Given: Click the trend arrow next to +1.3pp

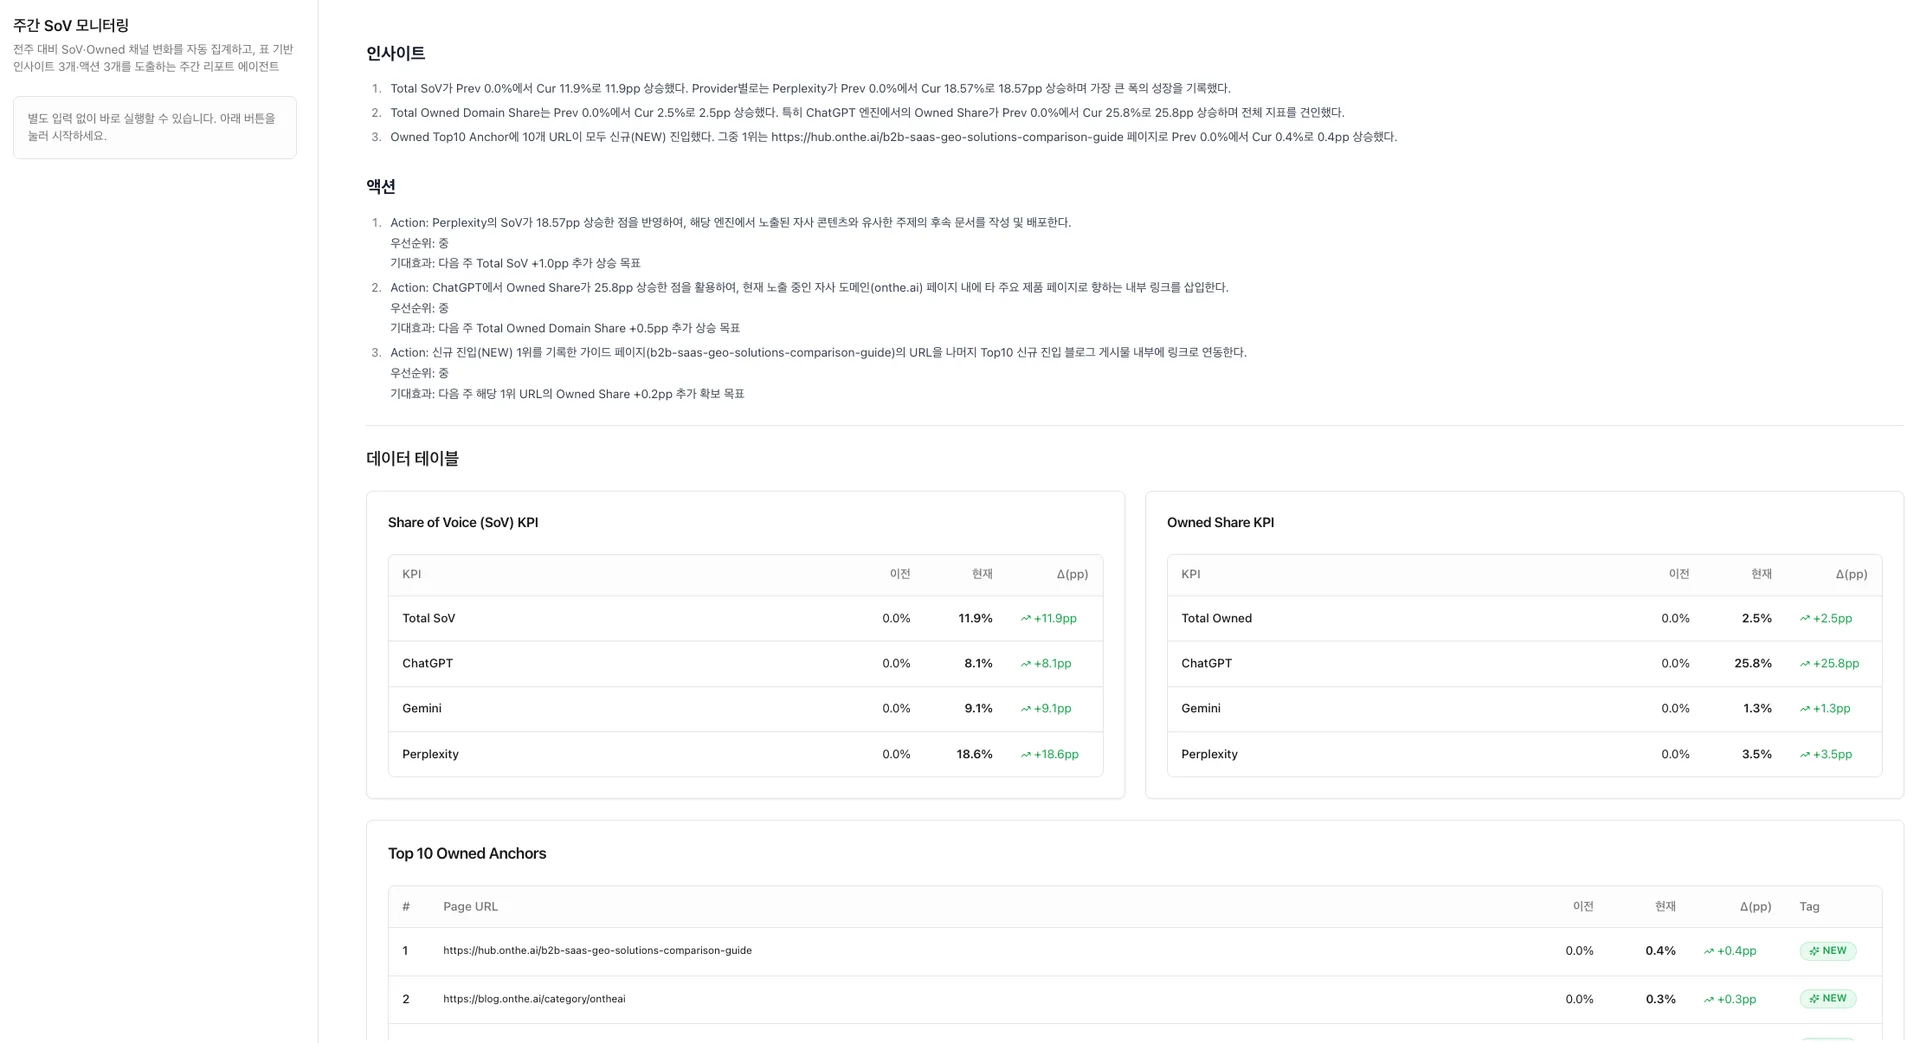Looking at the screenshot, I should (1804, 709).
